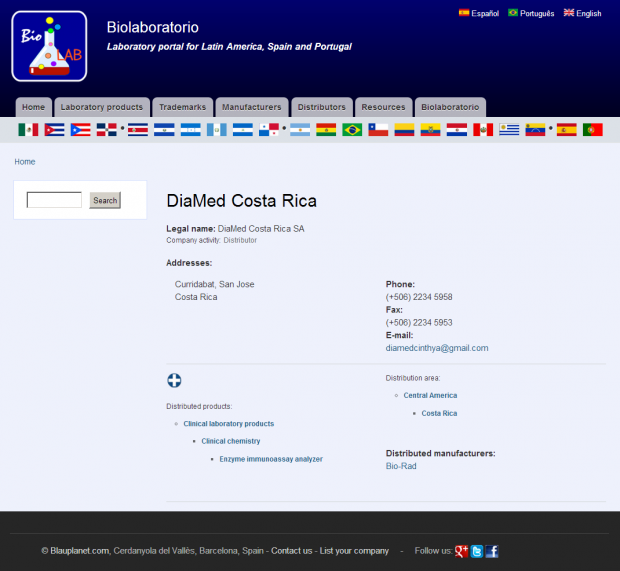
Task: Open the Distributors tab
Action: click(322, 107)
